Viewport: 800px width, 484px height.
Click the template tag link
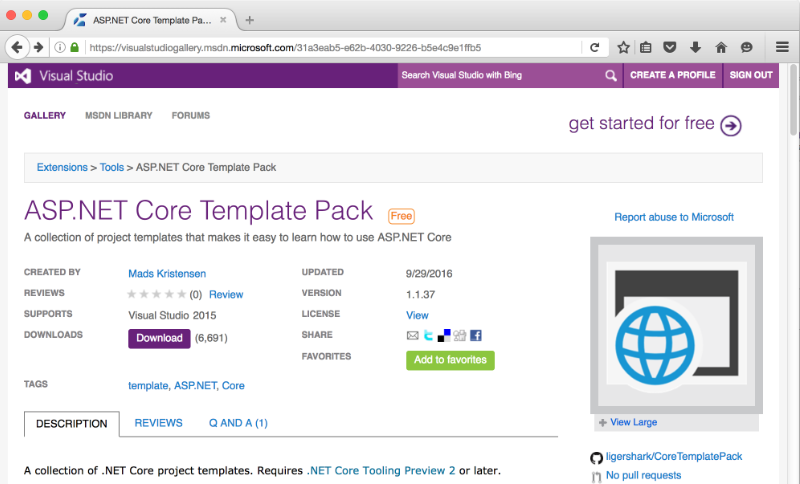tap(148, 386)
